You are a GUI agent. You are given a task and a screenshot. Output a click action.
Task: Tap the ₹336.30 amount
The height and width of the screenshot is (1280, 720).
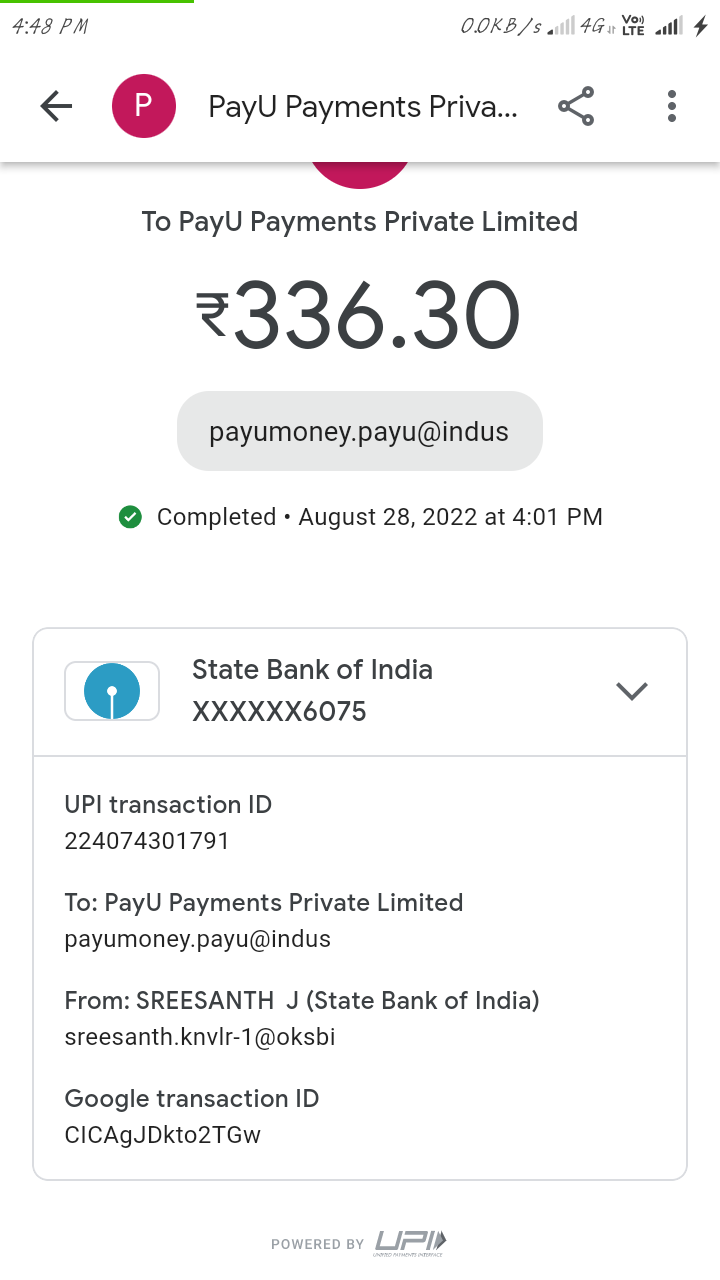click(359, 316)
